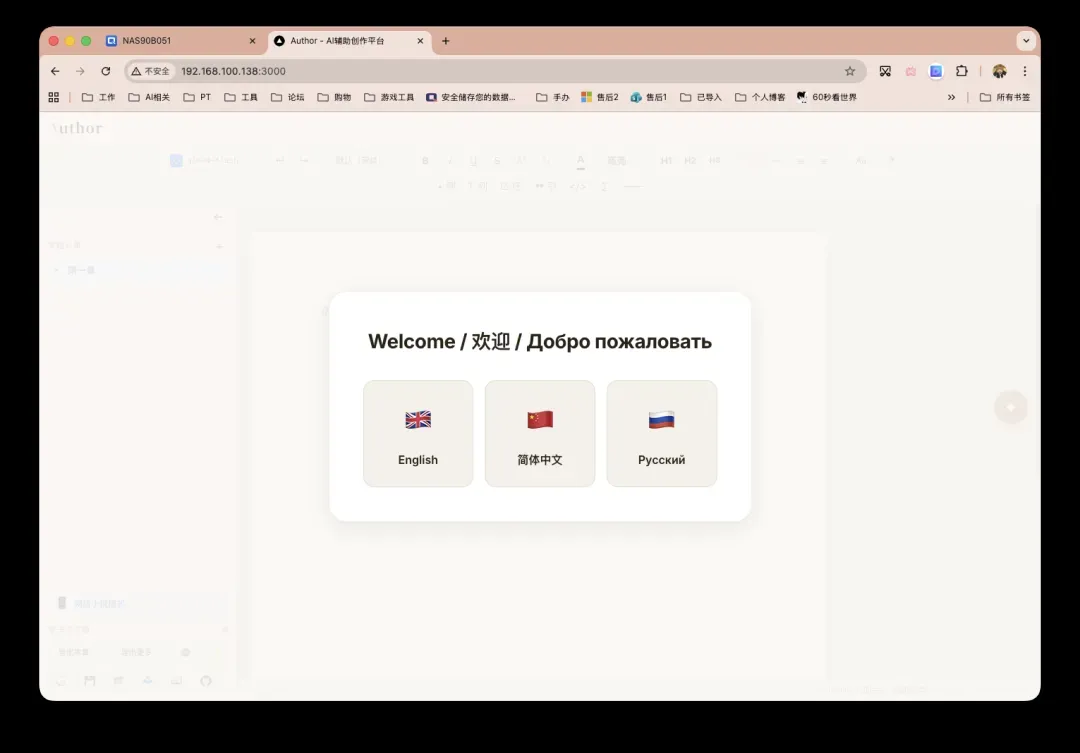The width and height of the screenshot is (1080, 753).
Task: Reload the current page
Action: [x=106, y=71]
